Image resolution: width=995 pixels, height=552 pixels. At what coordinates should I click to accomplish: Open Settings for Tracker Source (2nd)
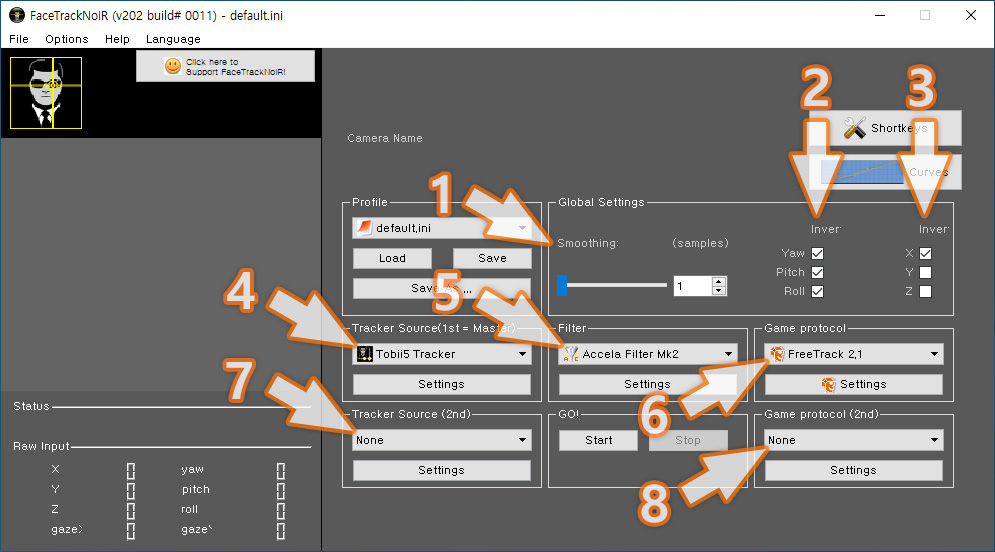coord(442,470)
